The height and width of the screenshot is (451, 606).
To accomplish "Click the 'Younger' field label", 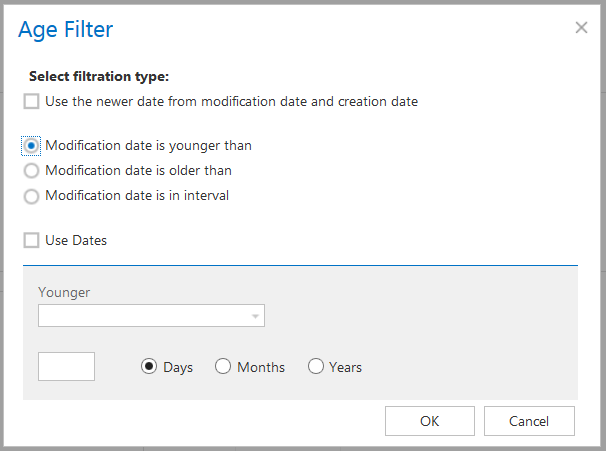I will click(64, 292).
